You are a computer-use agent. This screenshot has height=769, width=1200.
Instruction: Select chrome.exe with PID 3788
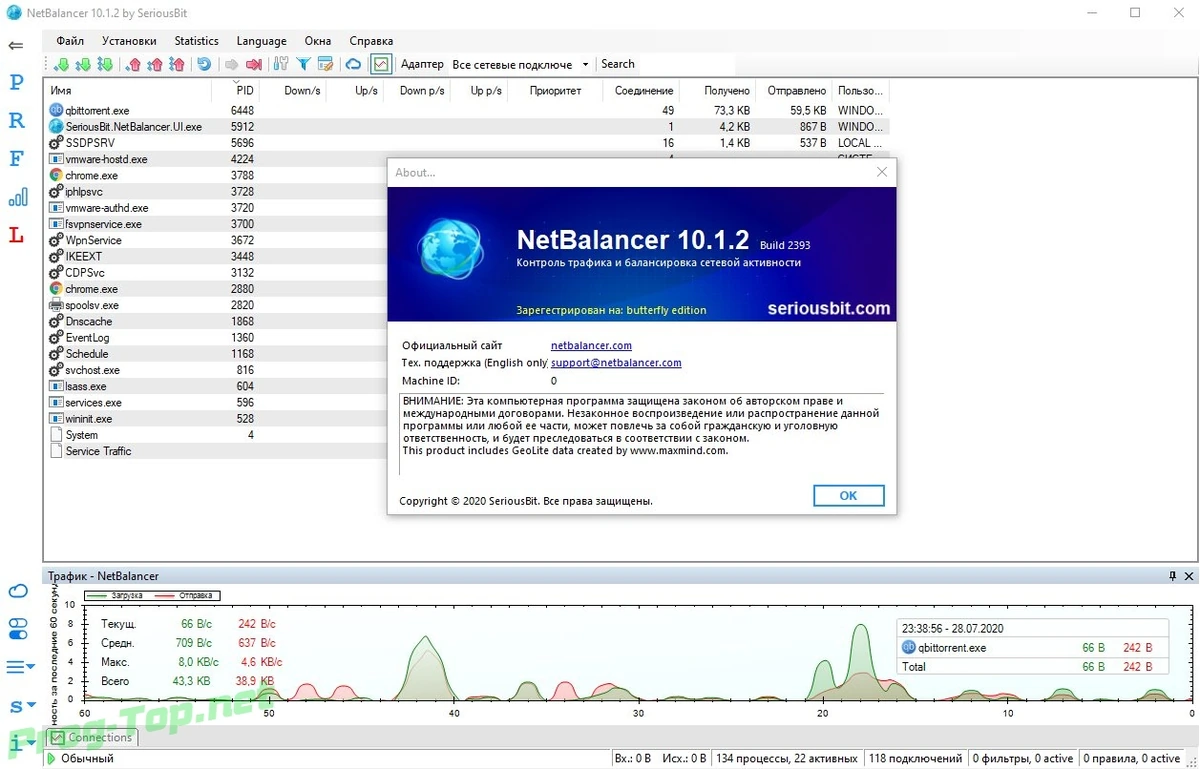216,175
